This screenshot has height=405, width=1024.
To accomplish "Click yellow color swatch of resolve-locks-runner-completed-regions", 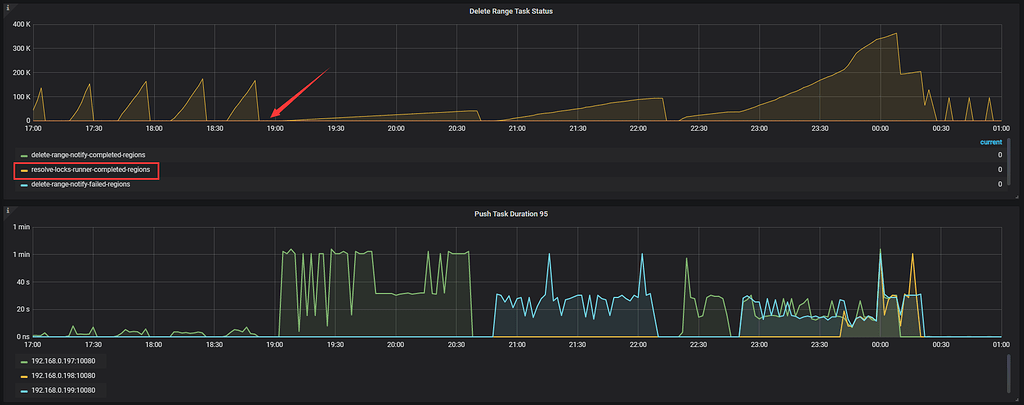I will click(x=24, y=170).
